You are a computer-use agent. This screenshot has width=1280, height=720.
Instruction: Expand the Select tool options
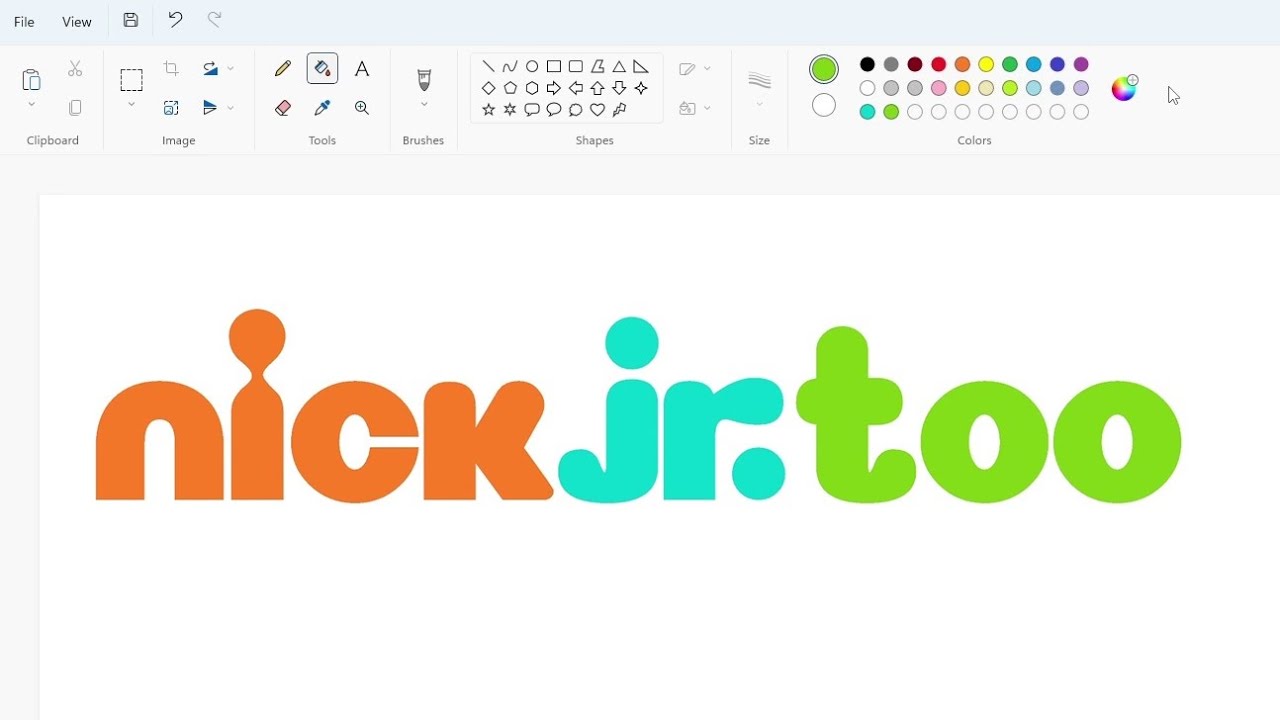pyautogui.click(x=131, y=105)
